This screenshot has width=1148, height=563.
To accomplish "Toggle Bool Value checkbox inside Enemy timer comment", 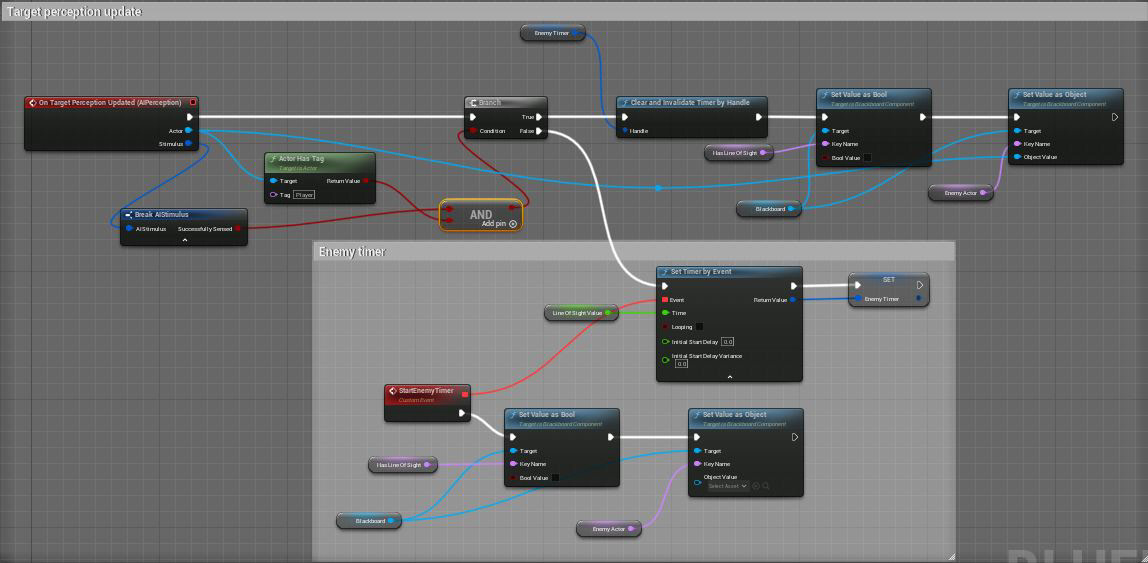I will point(555,478).
